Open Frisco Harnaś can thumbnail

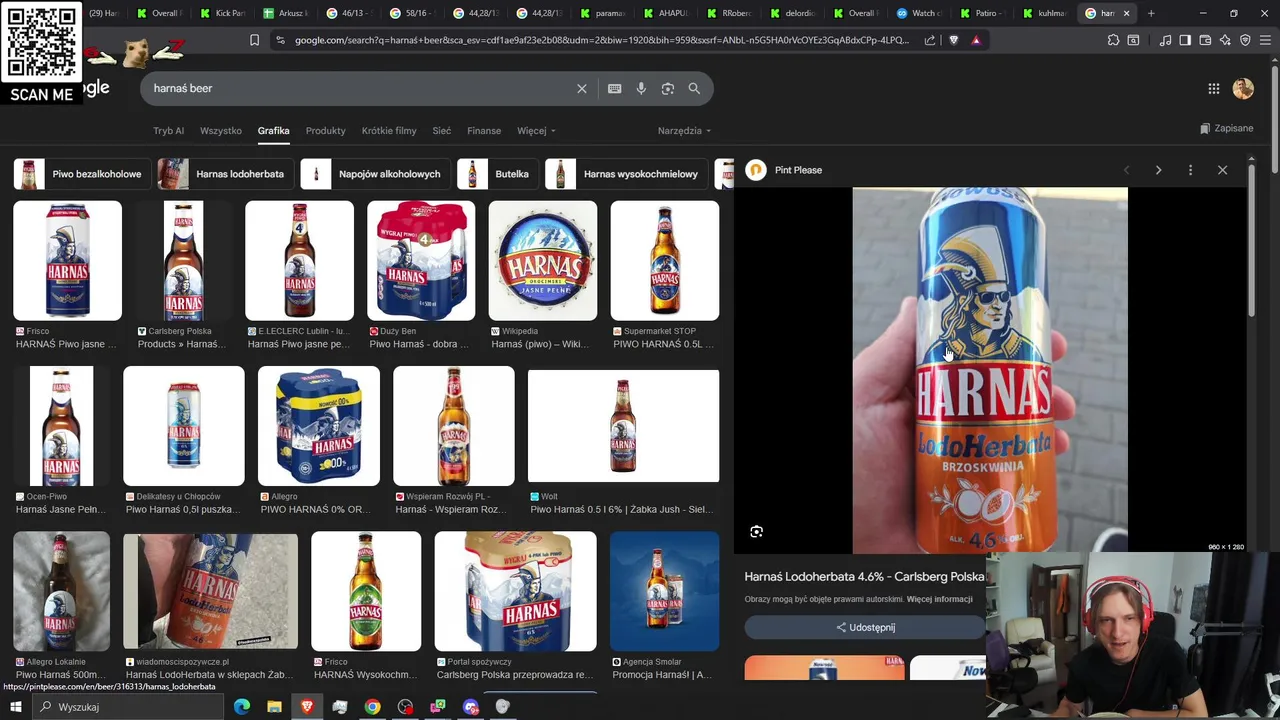click(67, 261)
